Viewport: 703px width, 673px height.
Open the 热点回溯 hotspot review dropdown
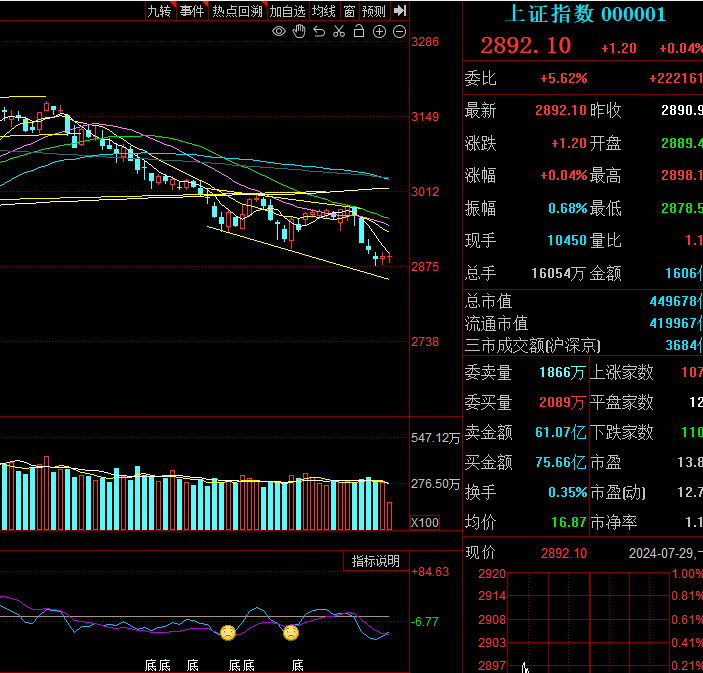pyautogui.click(x=237, y=11)
